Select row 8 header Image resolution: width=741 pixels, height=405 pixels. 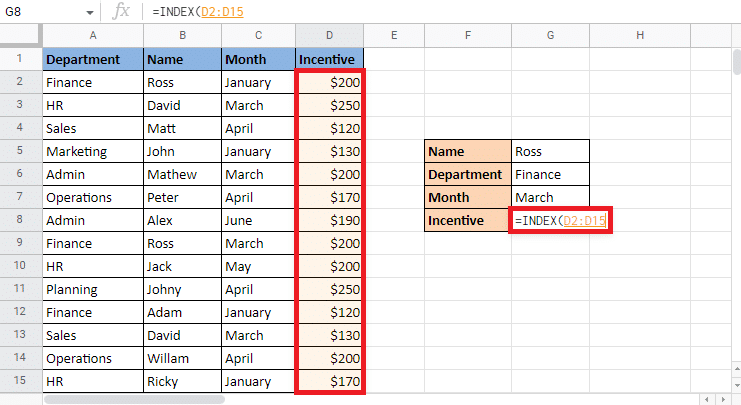pos(21,220)
